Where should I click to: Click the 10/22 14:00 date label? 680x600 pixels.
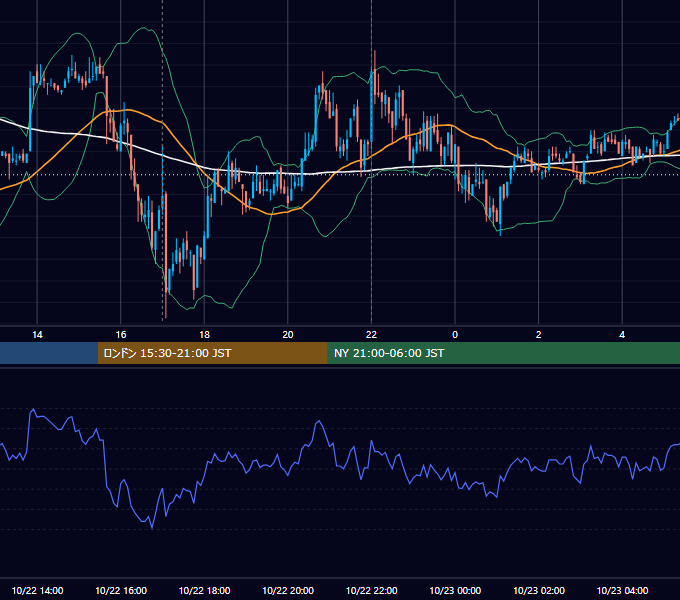37,590
